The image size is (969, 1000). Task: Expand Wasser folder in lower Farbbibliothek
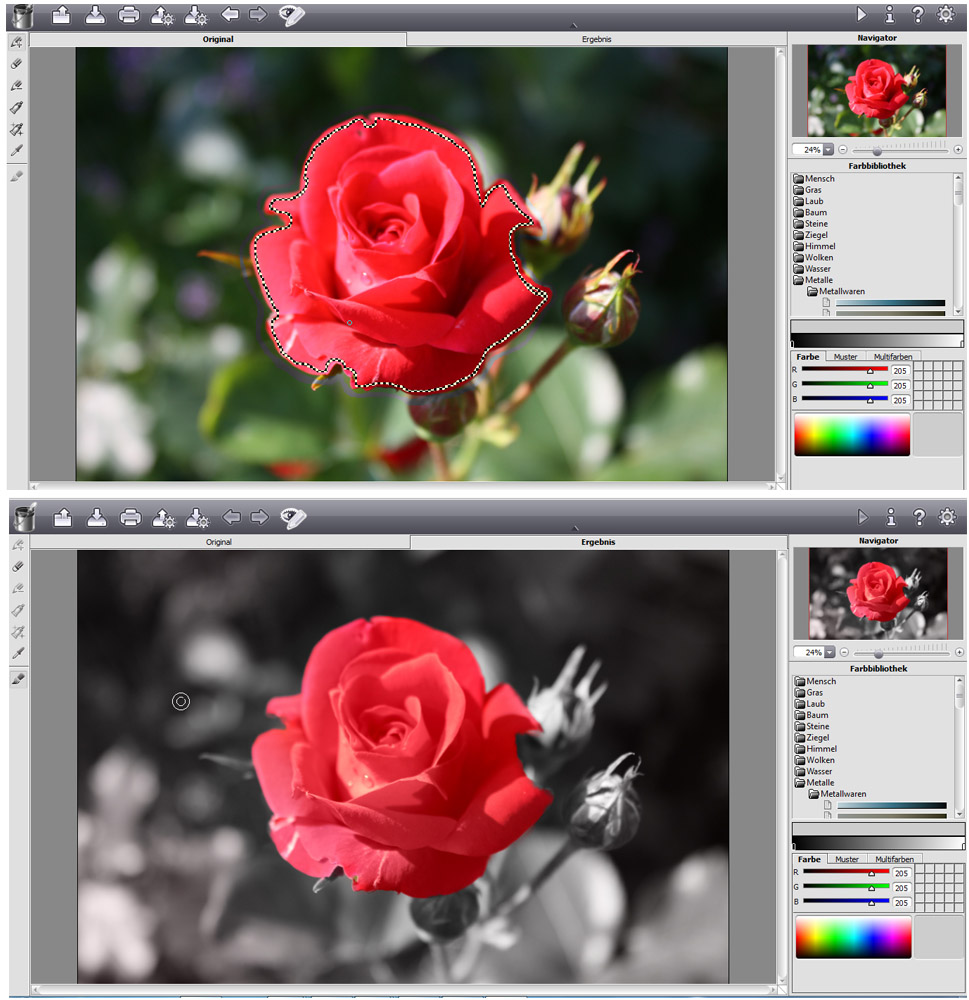[814, 772]
